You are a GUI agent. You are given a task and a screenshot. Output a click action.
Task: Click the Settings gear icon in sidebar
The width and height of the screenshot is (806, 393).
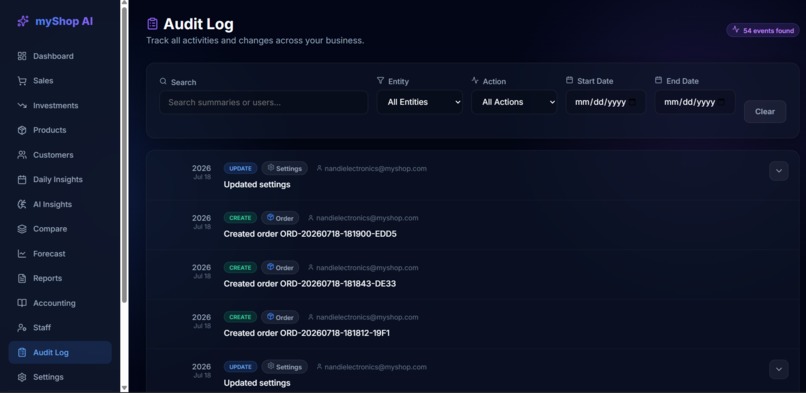tap(22, 377)
